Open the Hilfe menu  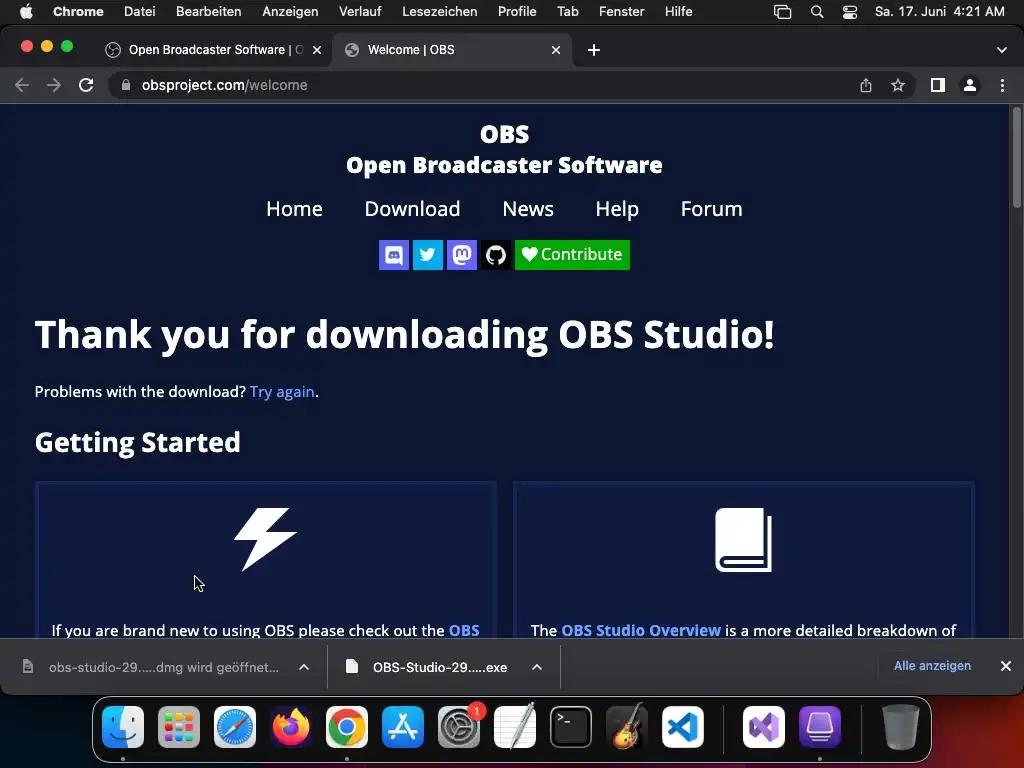(x=679, y=11)
